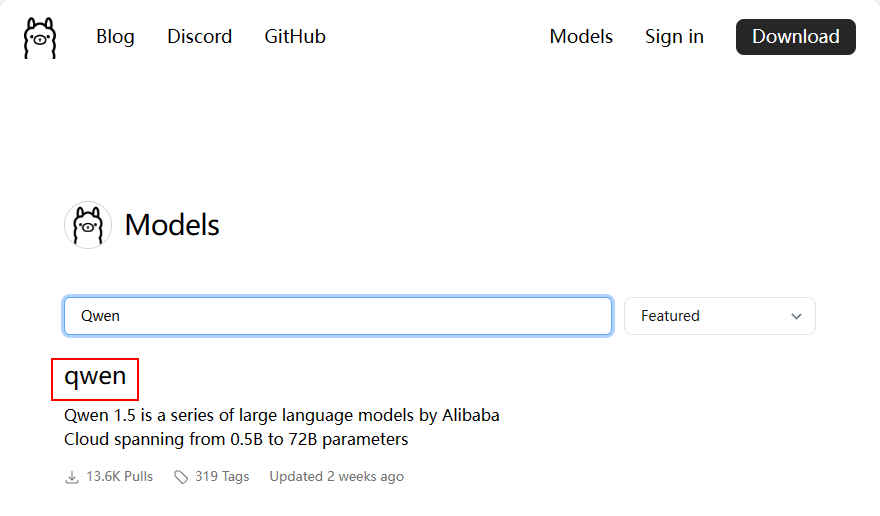
Task: Open the qwen model result
Action: pos(95,377)
